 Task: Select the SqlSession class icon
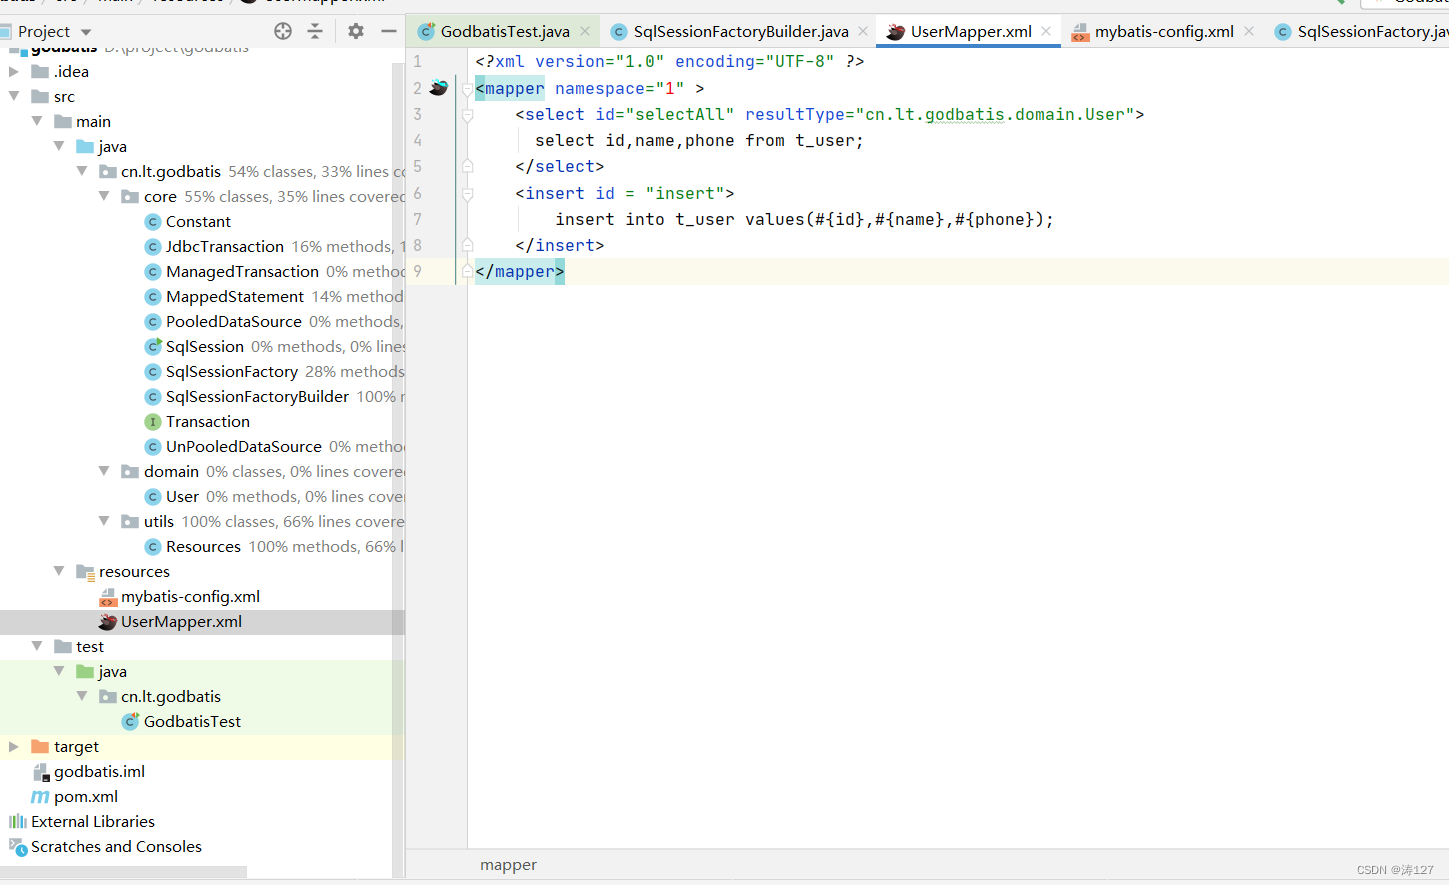coord(153,346)
